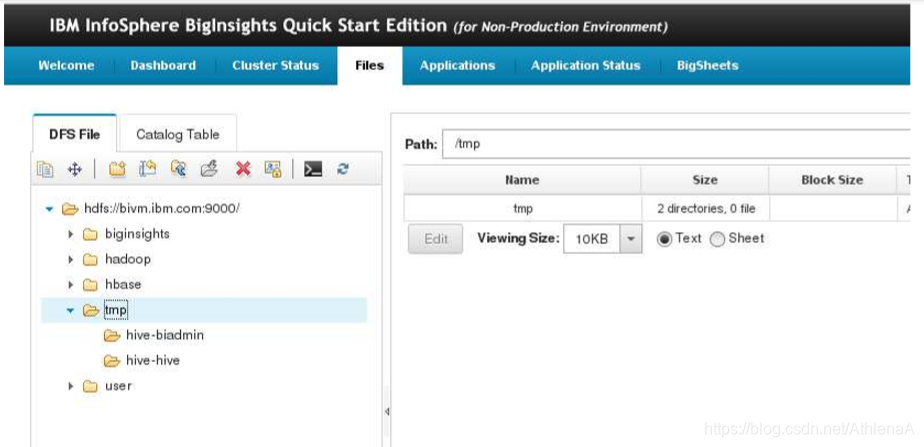Image resolution: width=924 pixels, height=447 pixels.
Task: Create a new directory with folder icon
Action: (x=118, y=170)
